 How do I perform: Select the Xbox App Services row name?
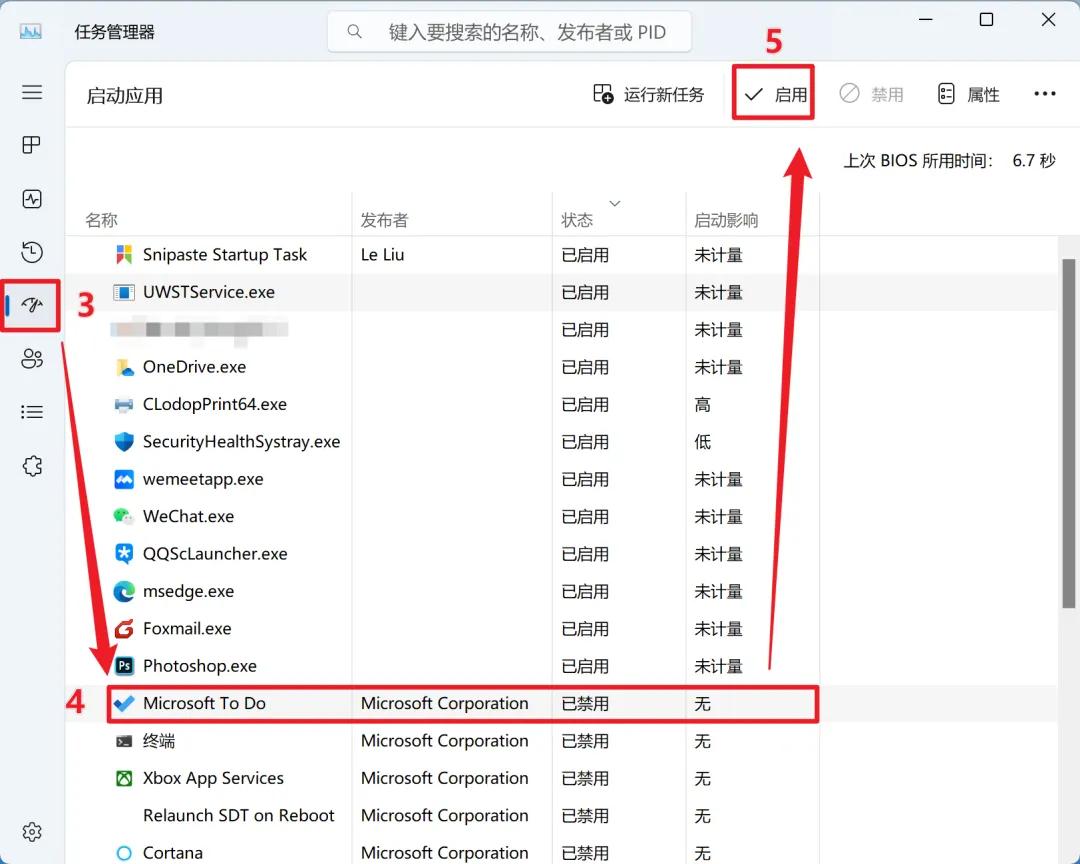click(213, 779)
